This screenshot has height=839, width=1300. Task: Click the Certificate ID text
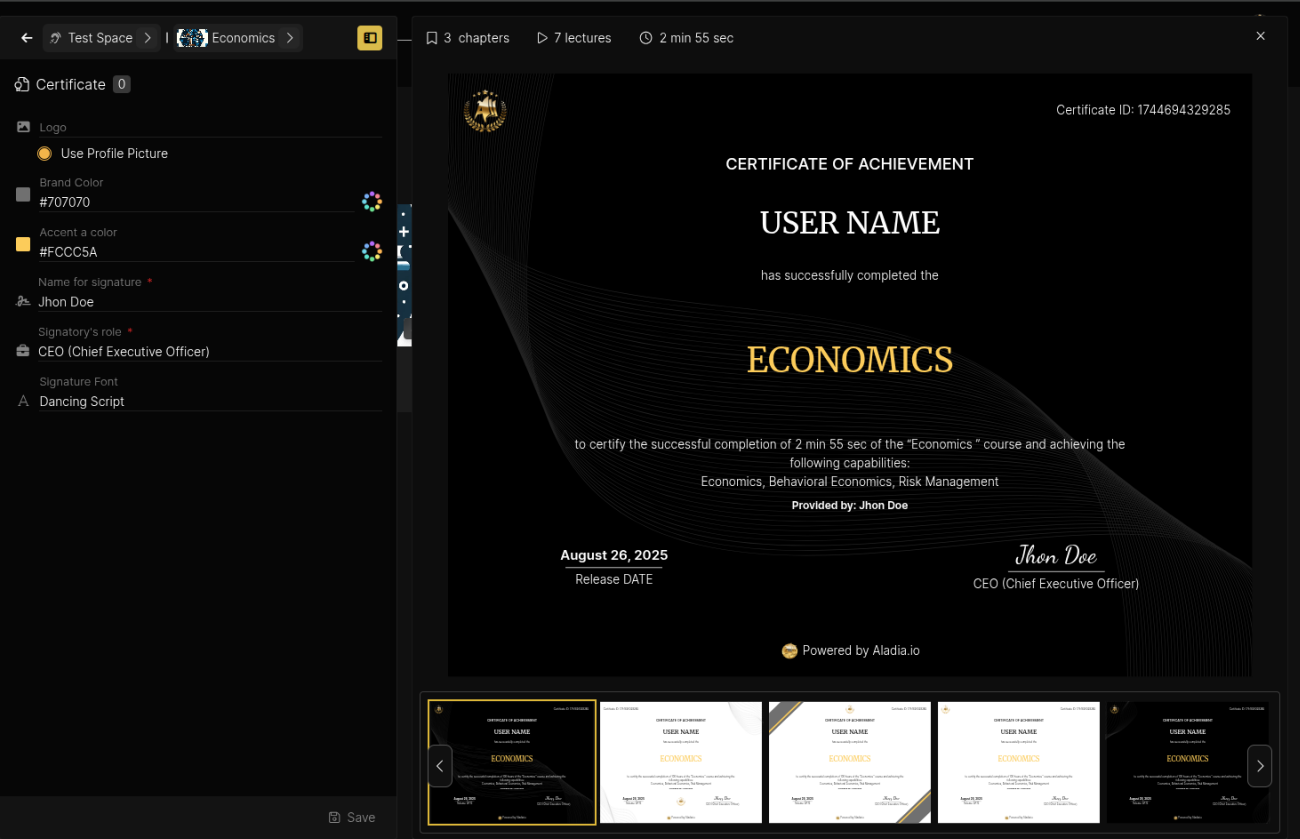point(1143,110)
